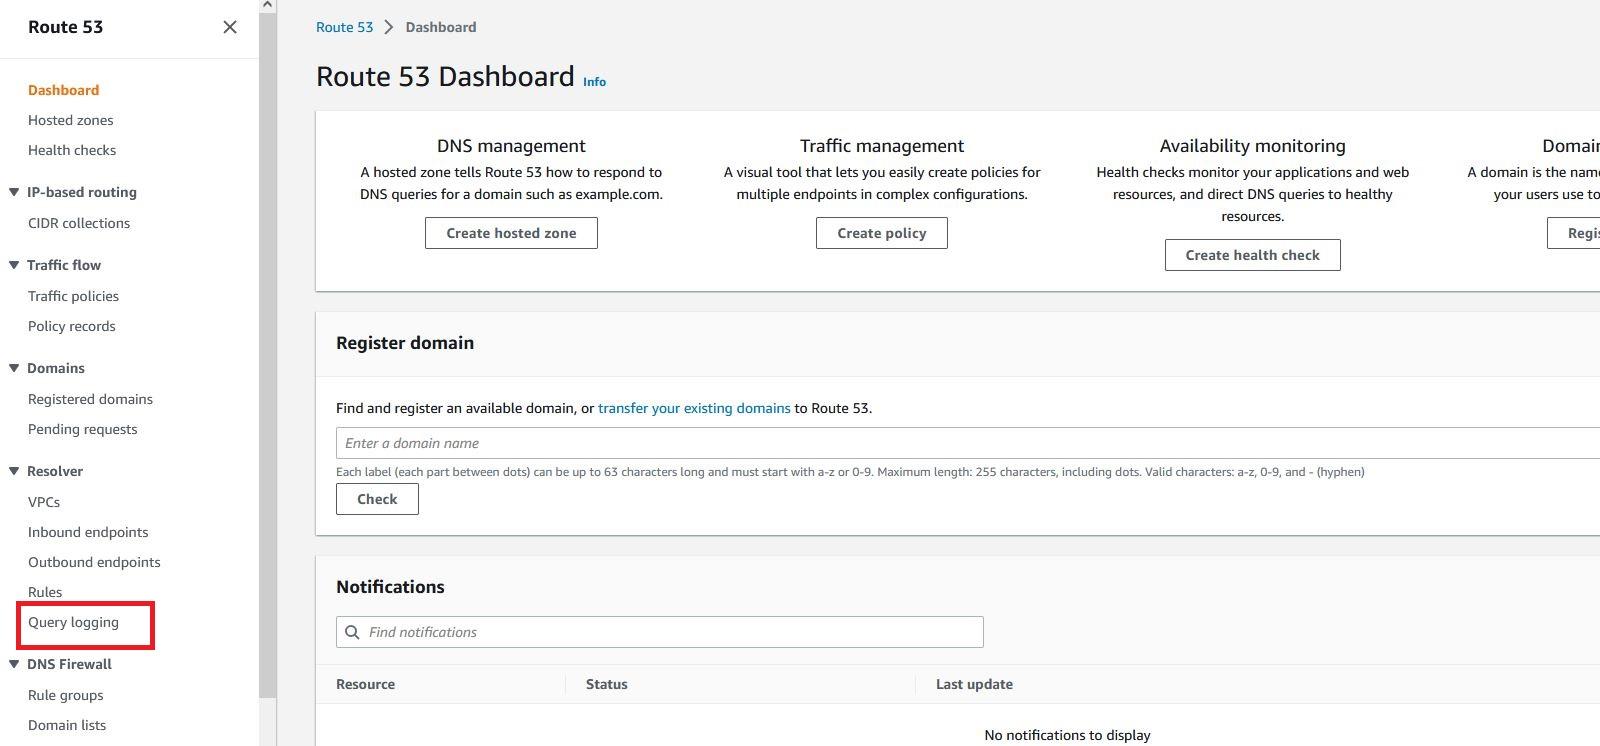Open Query logging
The width and height of the screenshot is (1600, 746).
73,622
